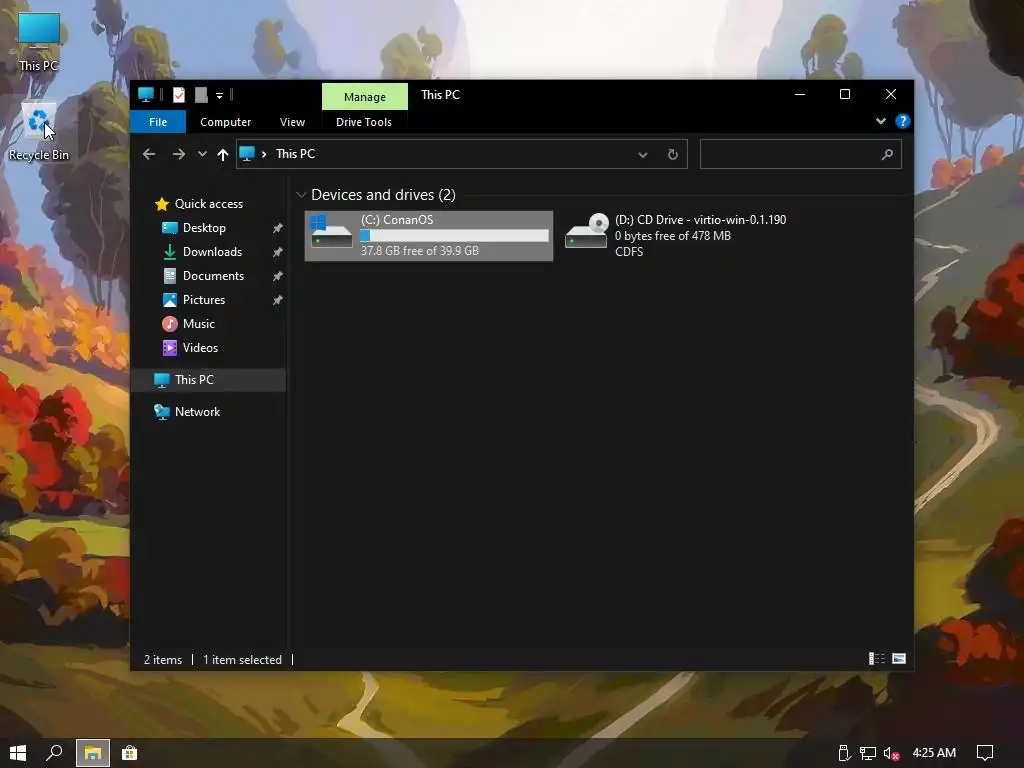Refresh the This PC view
The width and height of the screenshot is (1024, 768).
(x=673, y=155)
